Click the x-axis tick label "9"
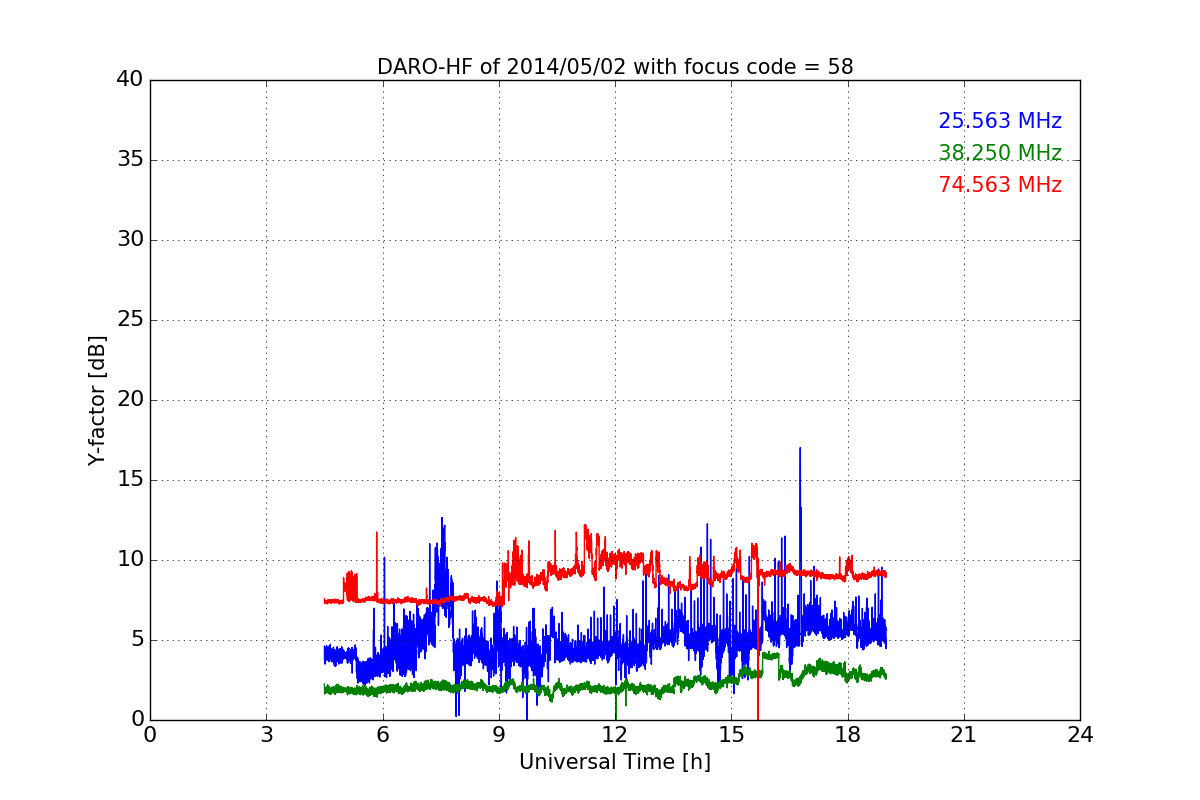 tap(499, 734)
